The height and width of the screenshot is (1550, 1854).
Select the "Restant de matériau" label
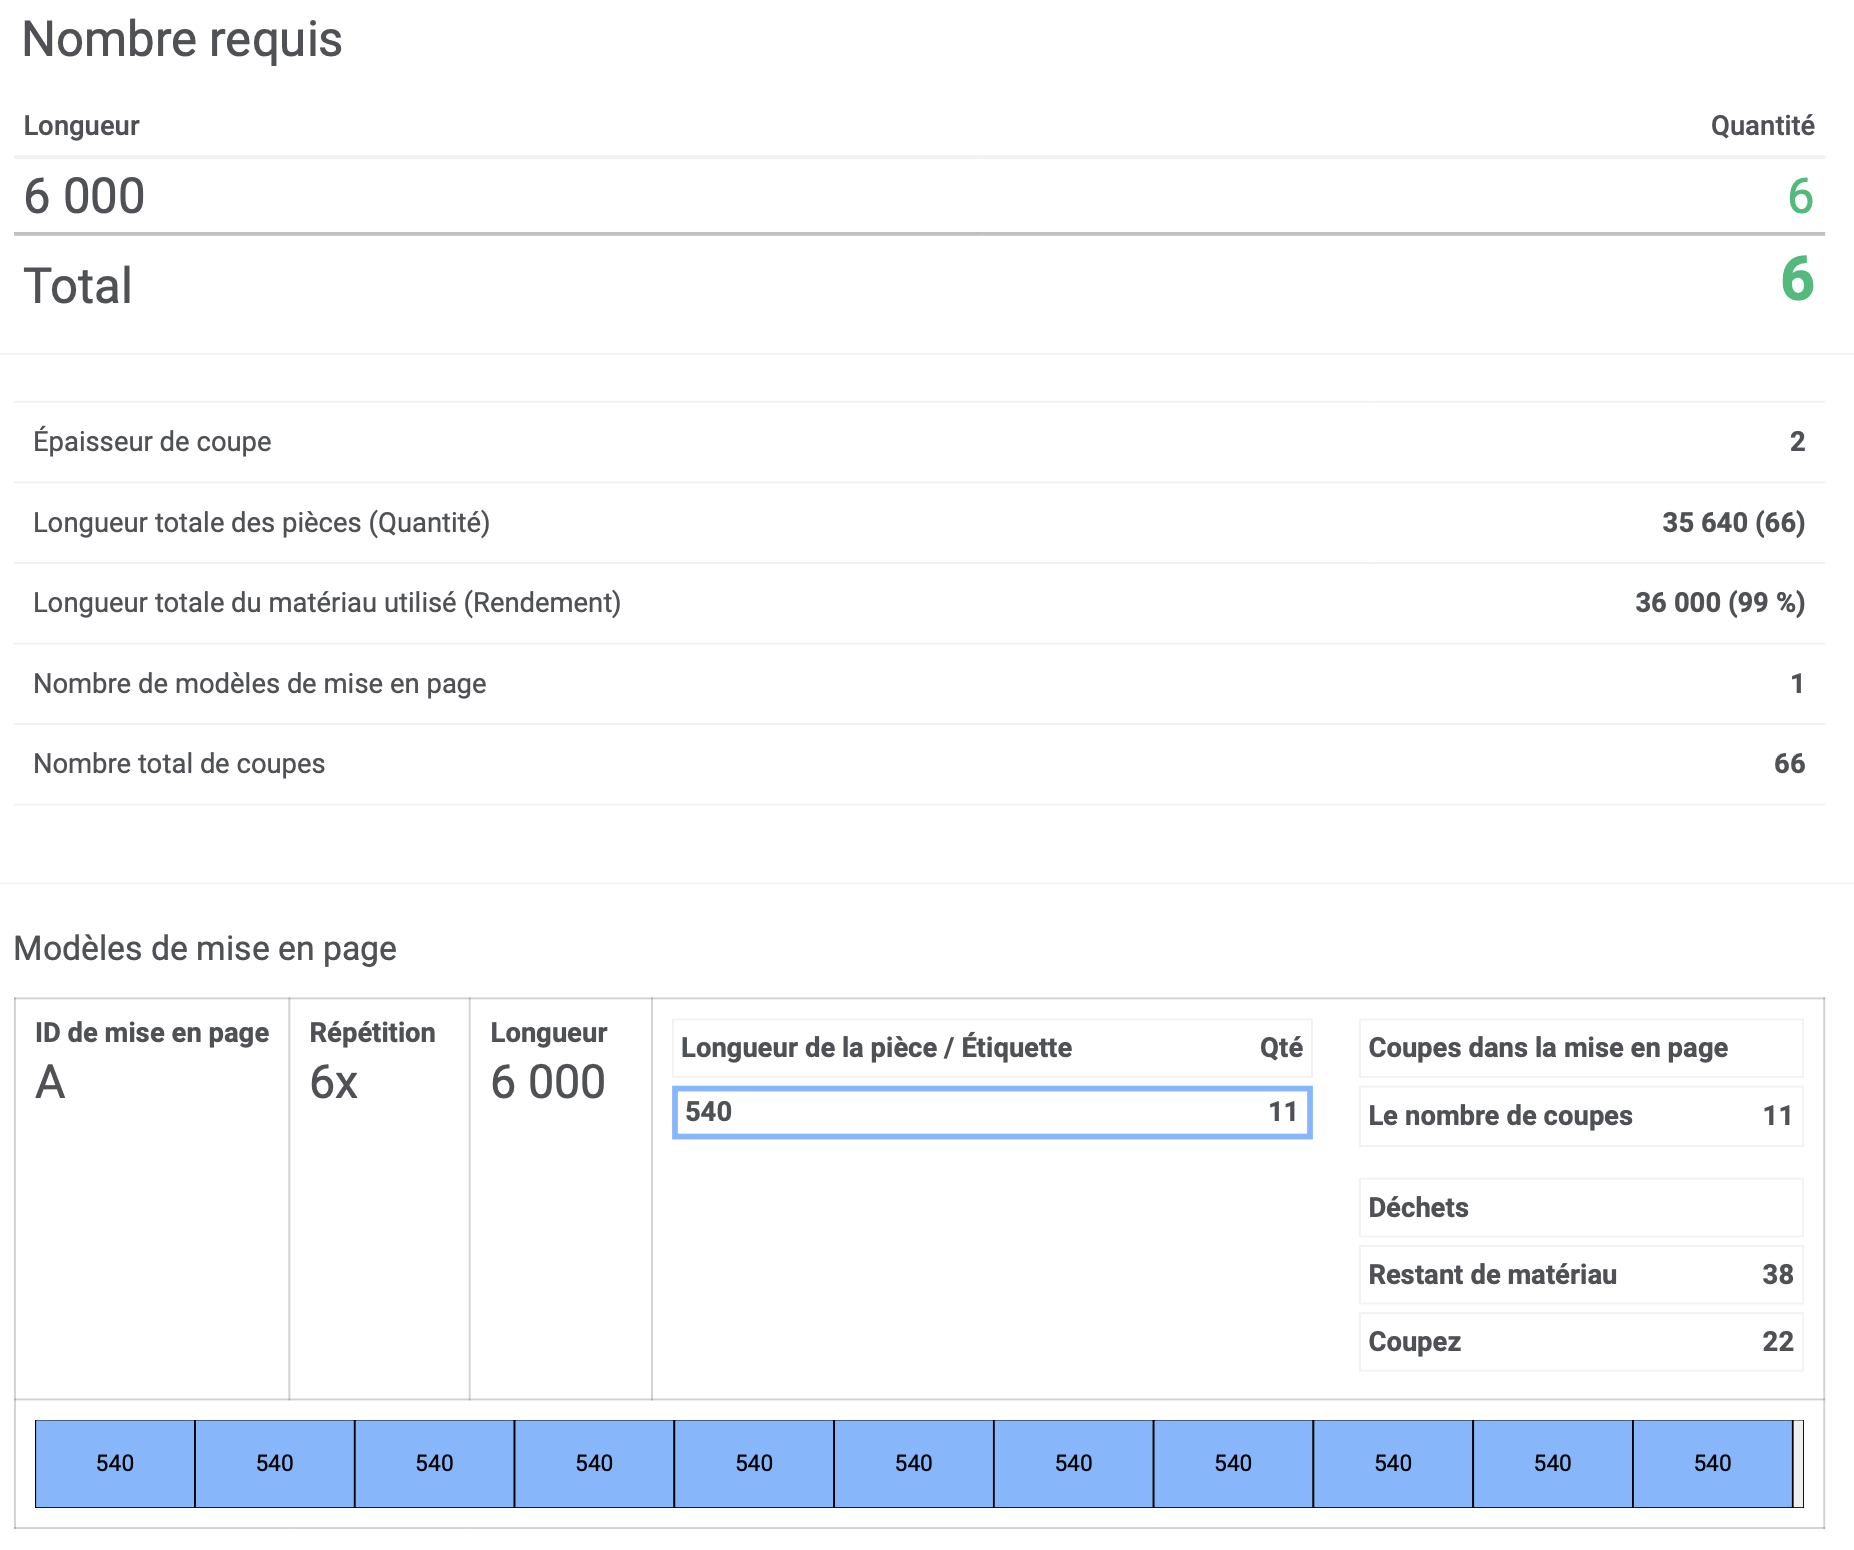pyautogui.click(x=1492, y=1275)
